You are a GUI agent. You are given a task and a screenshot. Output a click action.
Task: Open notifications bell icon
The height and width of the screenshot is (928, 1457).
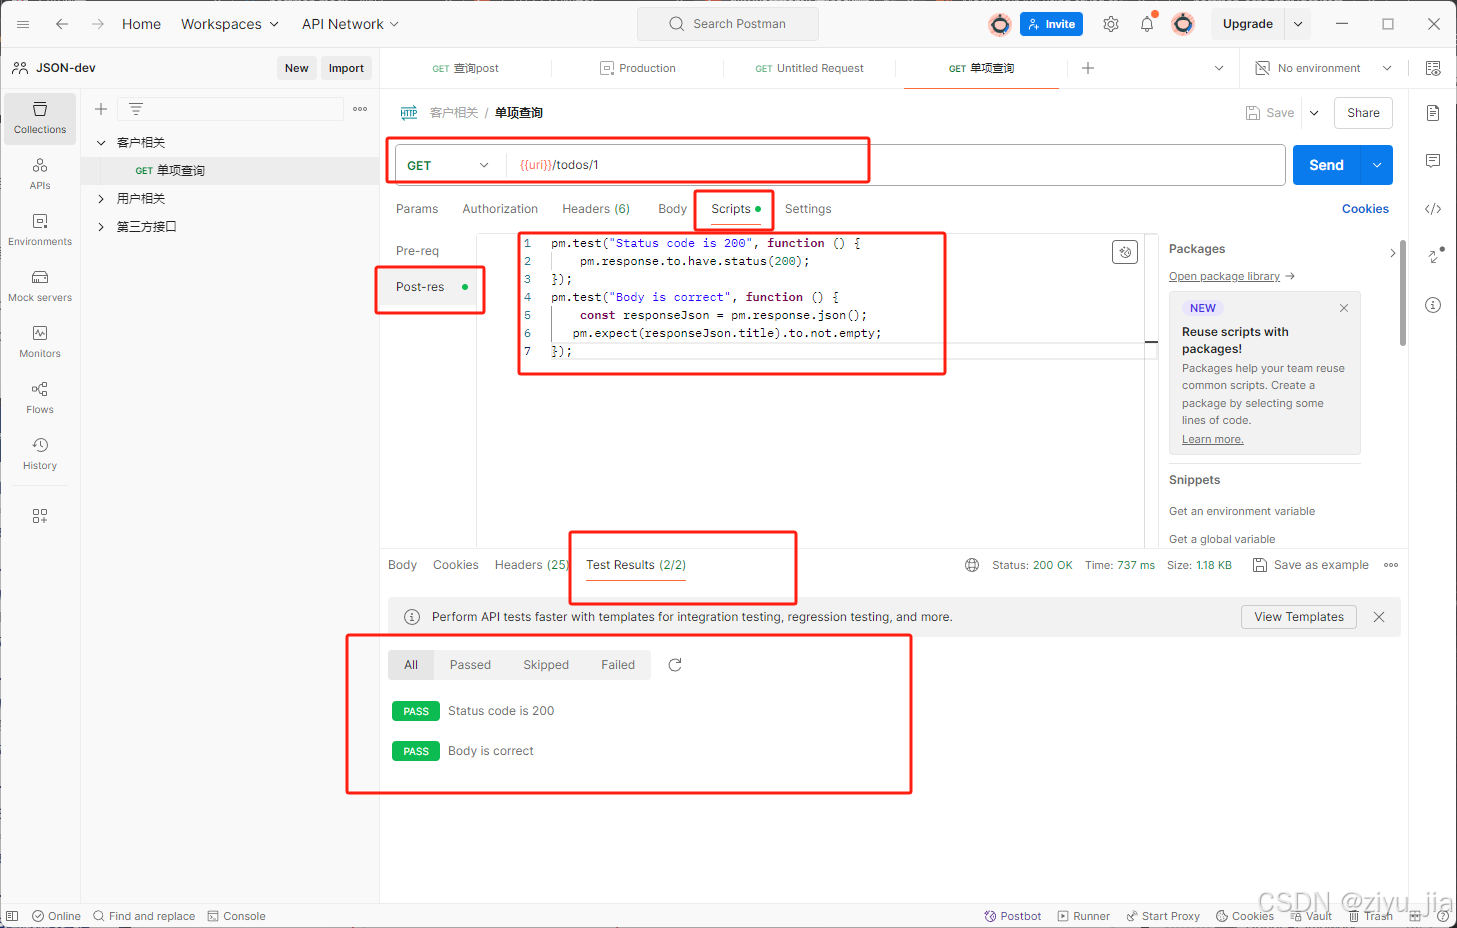[x=1147, y=24]
